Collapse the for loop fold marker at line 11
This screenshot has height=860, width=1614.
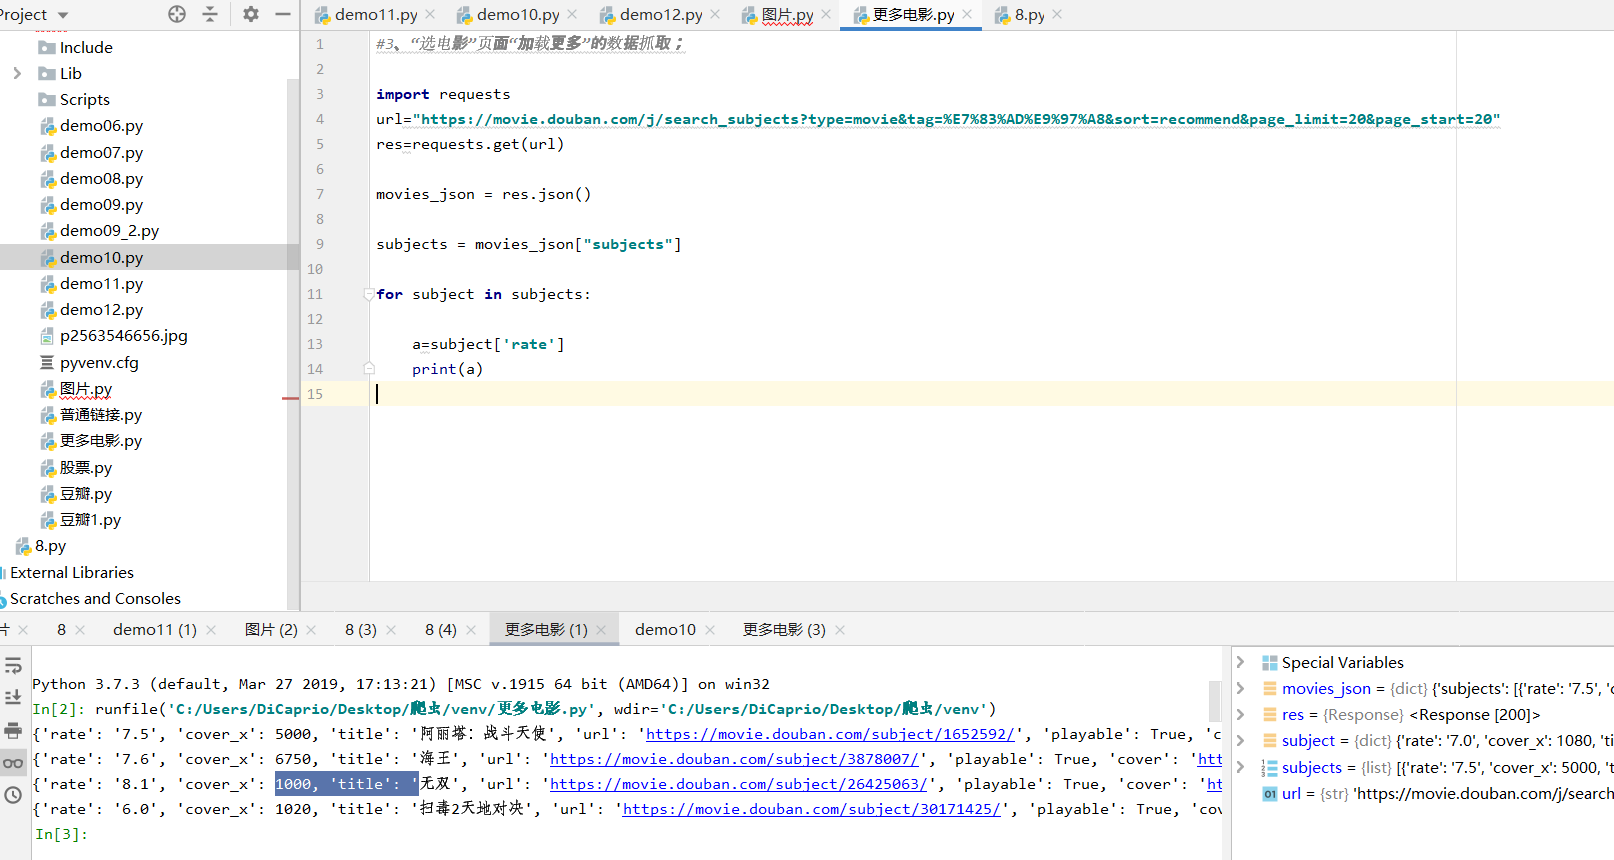pyautogui.click(x=369, y=294)
